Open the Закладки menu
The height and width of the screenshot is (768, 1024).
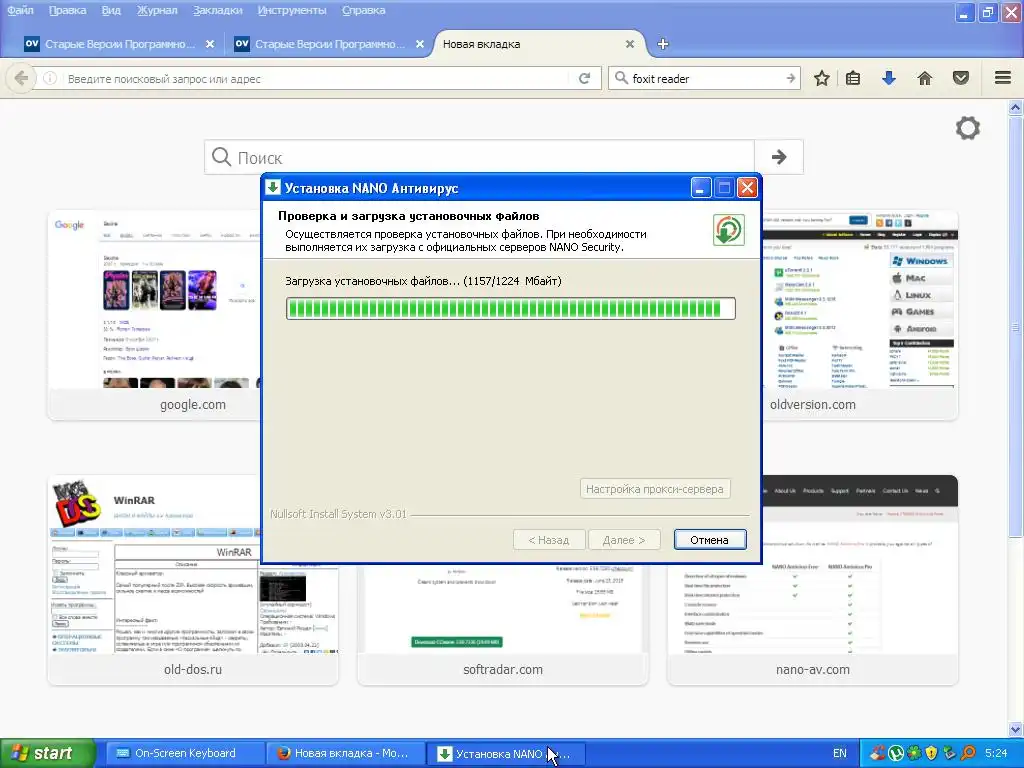217,10
